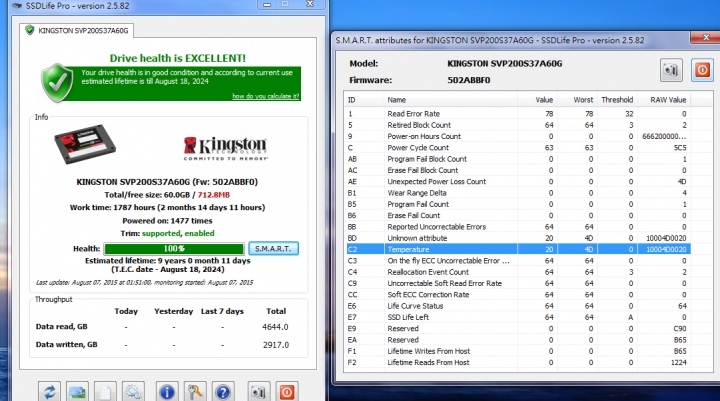The width and height of the screenshot is (720, 401).
Task: Click the blue info icon button
Action: [167, 392]
